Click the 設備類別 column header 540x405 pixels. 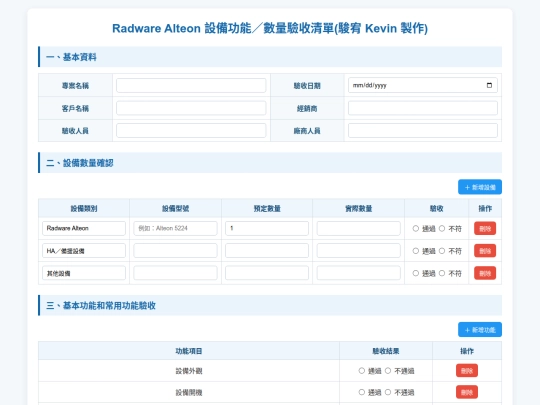84,208
